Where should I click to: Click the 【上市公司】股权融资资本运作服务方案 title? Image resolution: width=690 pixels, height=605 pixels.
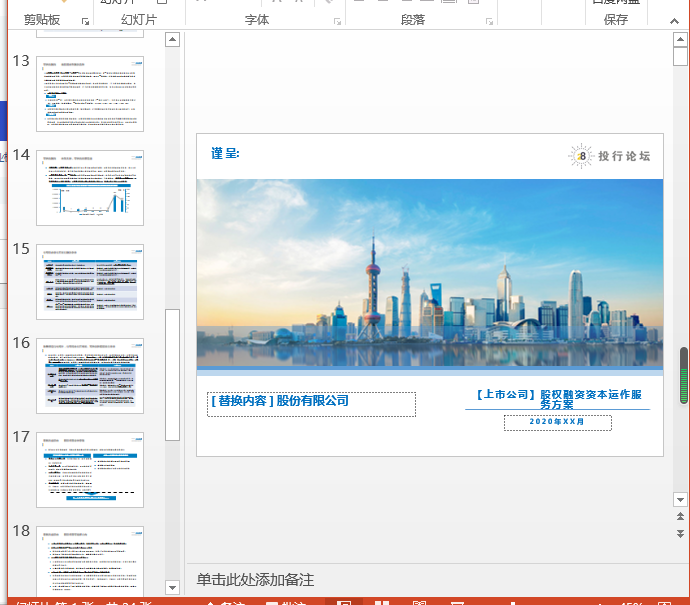(x=558, y=399)
